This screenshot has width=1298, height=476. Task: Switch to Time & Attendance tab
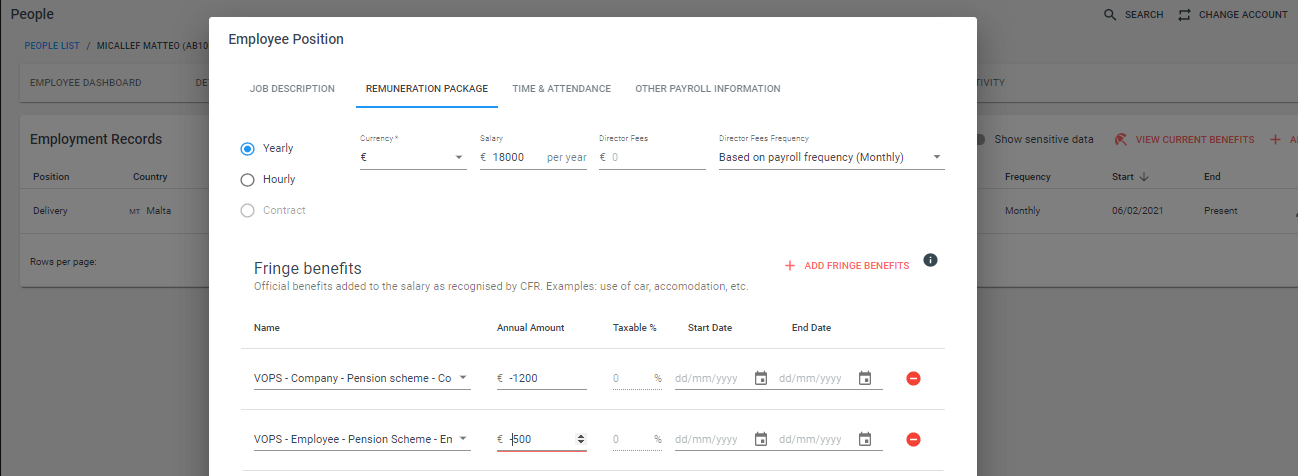pos(561,89)
